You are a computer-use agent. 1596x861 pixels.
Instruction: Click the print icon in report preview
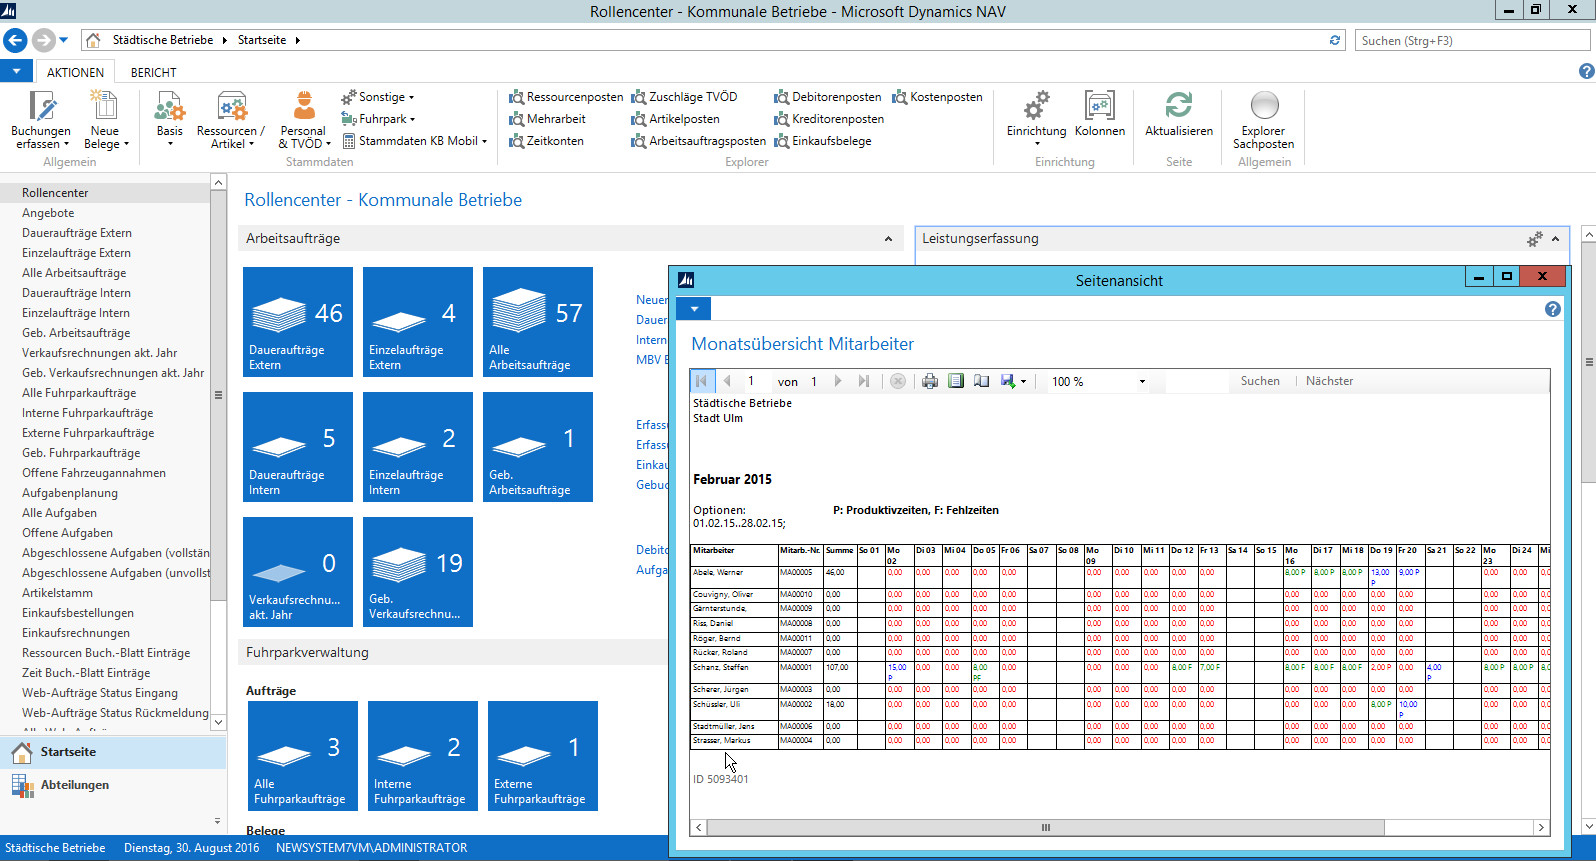(x=930, y=381)
